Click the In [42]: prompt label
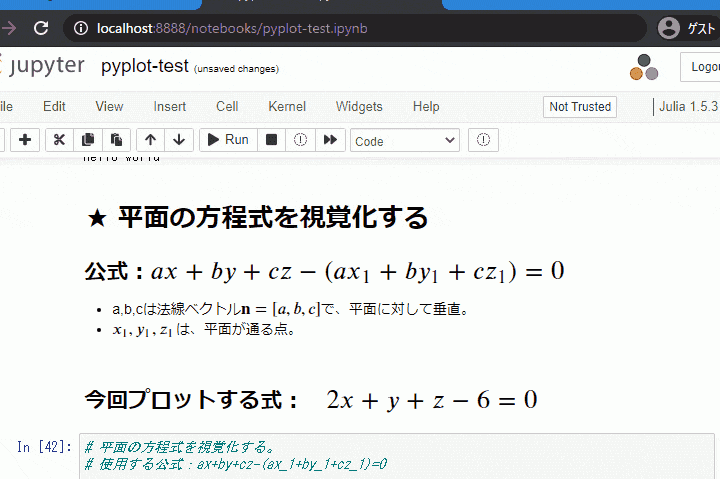This screenshot has width=720, height=479. point(44,447)
